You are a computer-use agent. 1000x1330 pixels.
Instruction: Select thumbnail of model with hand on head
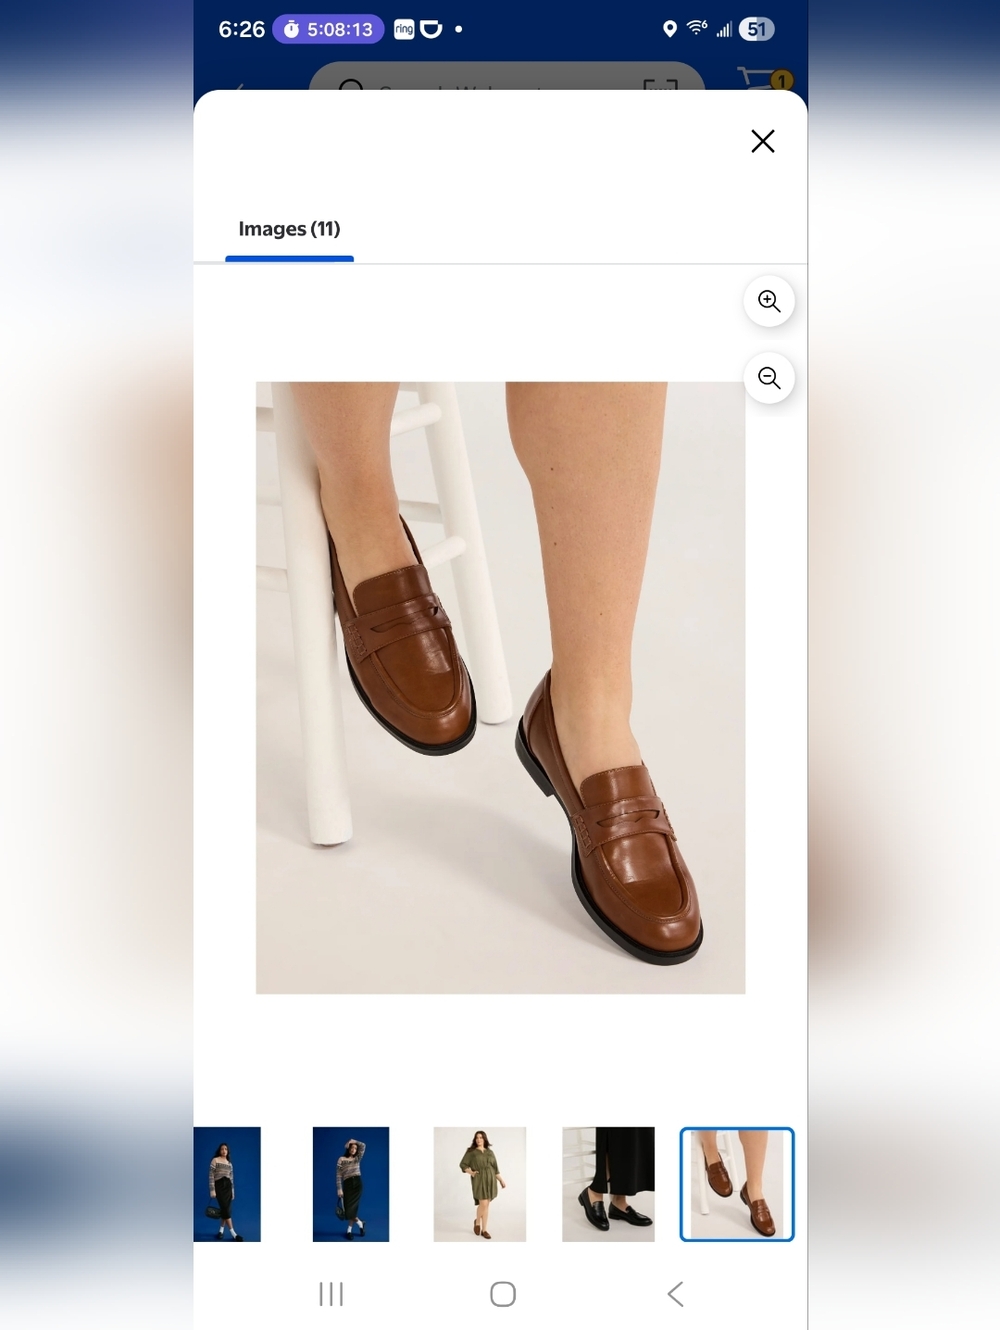click(351, 1184)
